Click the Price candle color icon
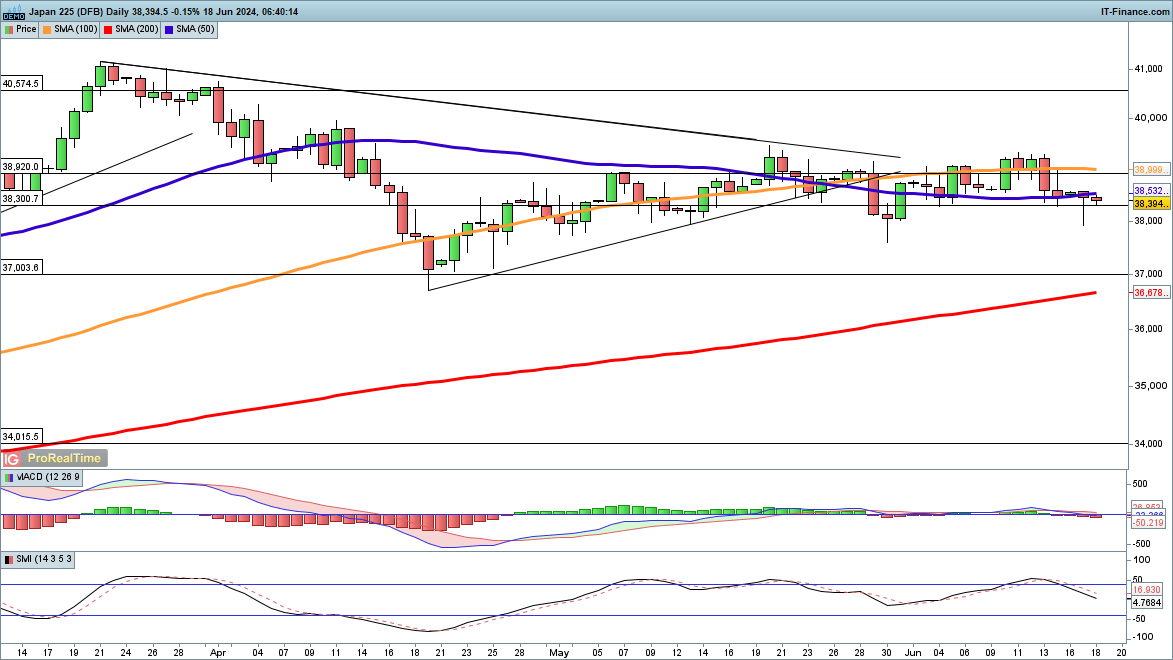The width and height of the screenshot is (1173, 660). (x=8, y=30)
